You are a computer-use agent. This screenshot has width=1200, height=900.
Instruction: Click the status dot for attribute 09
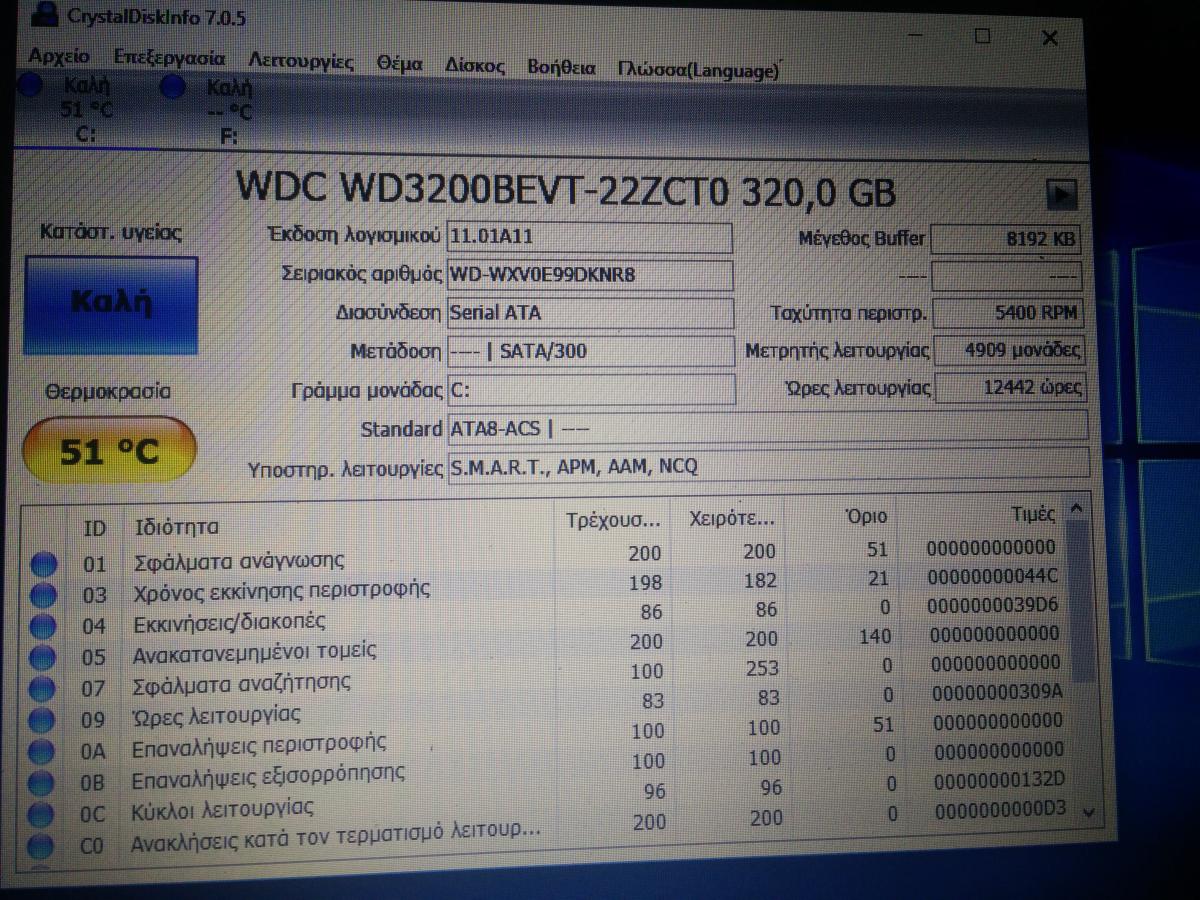41,722
